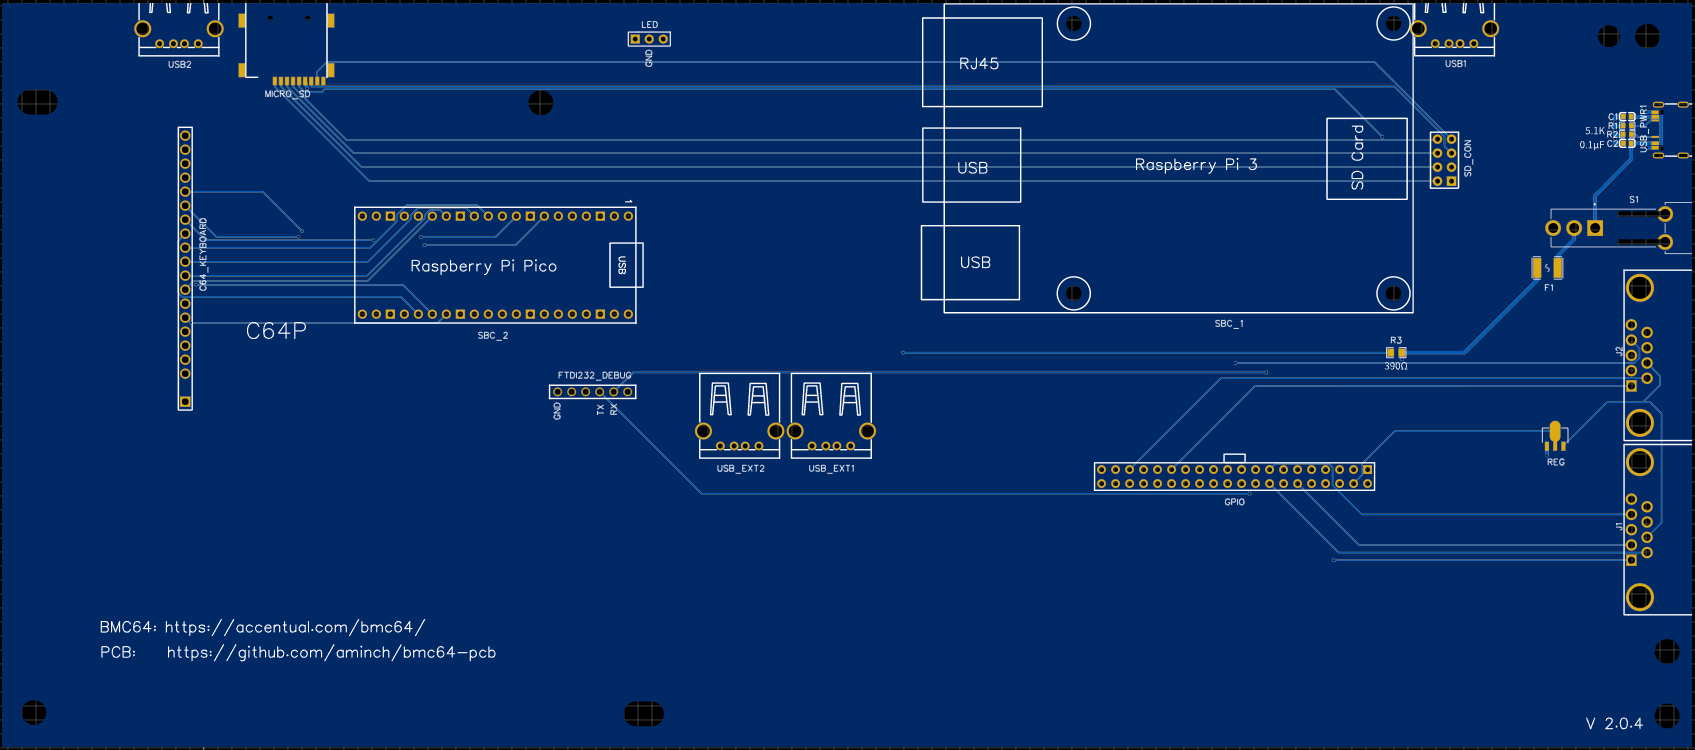Click the USB_EXT2 connector label

(740, 468)
